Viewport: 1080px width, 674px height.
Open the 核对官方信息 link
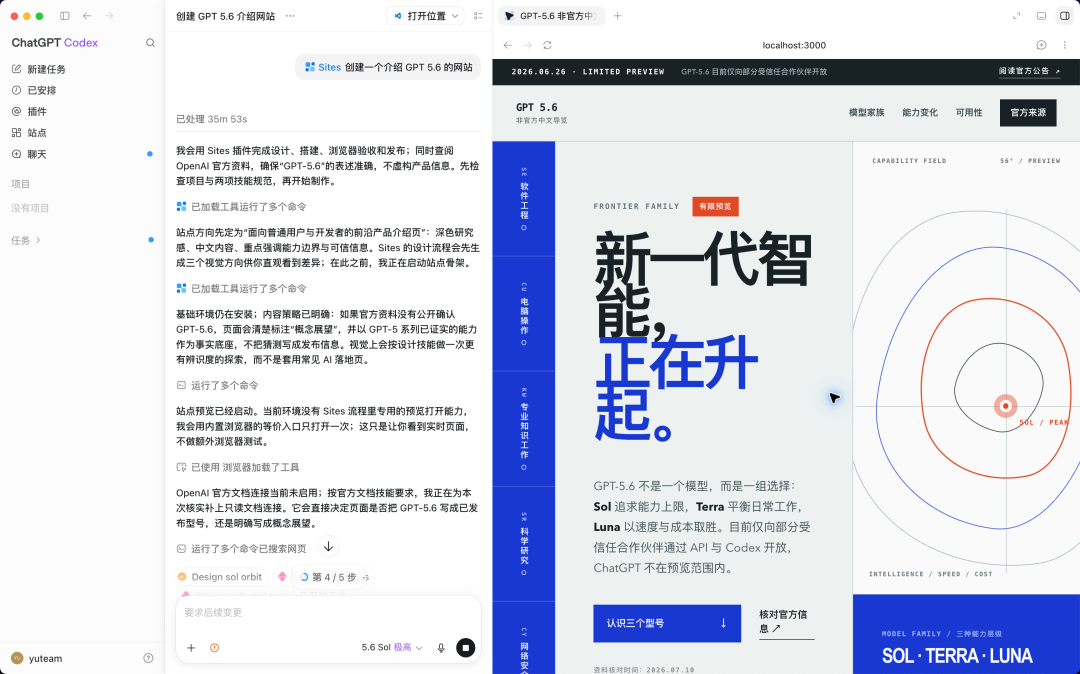785,622
